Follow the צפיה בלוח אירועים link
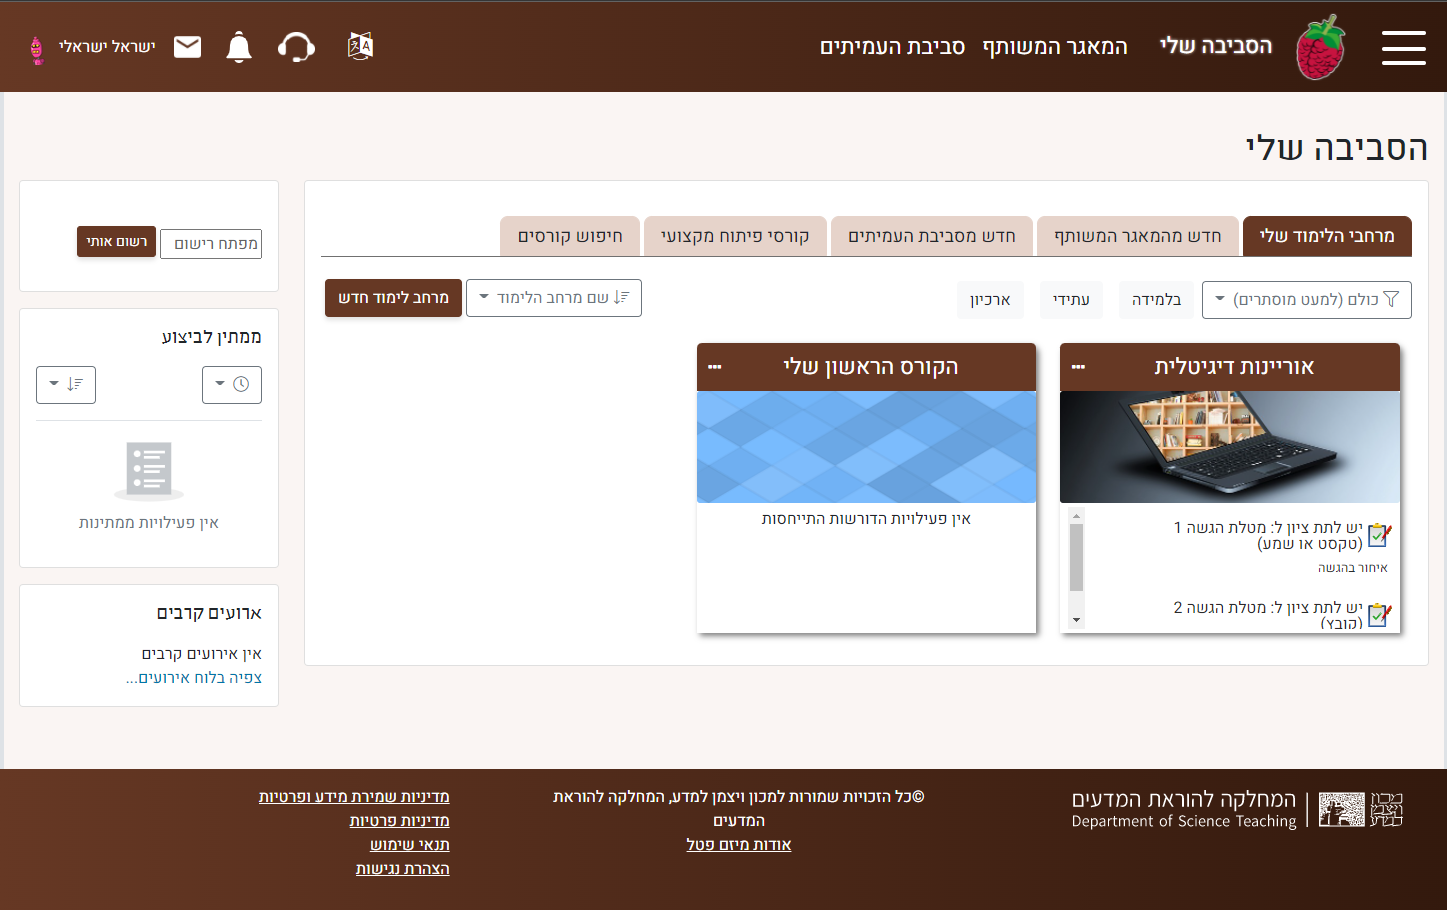Viewport: 1447px width, 910px height. point(194,678)
